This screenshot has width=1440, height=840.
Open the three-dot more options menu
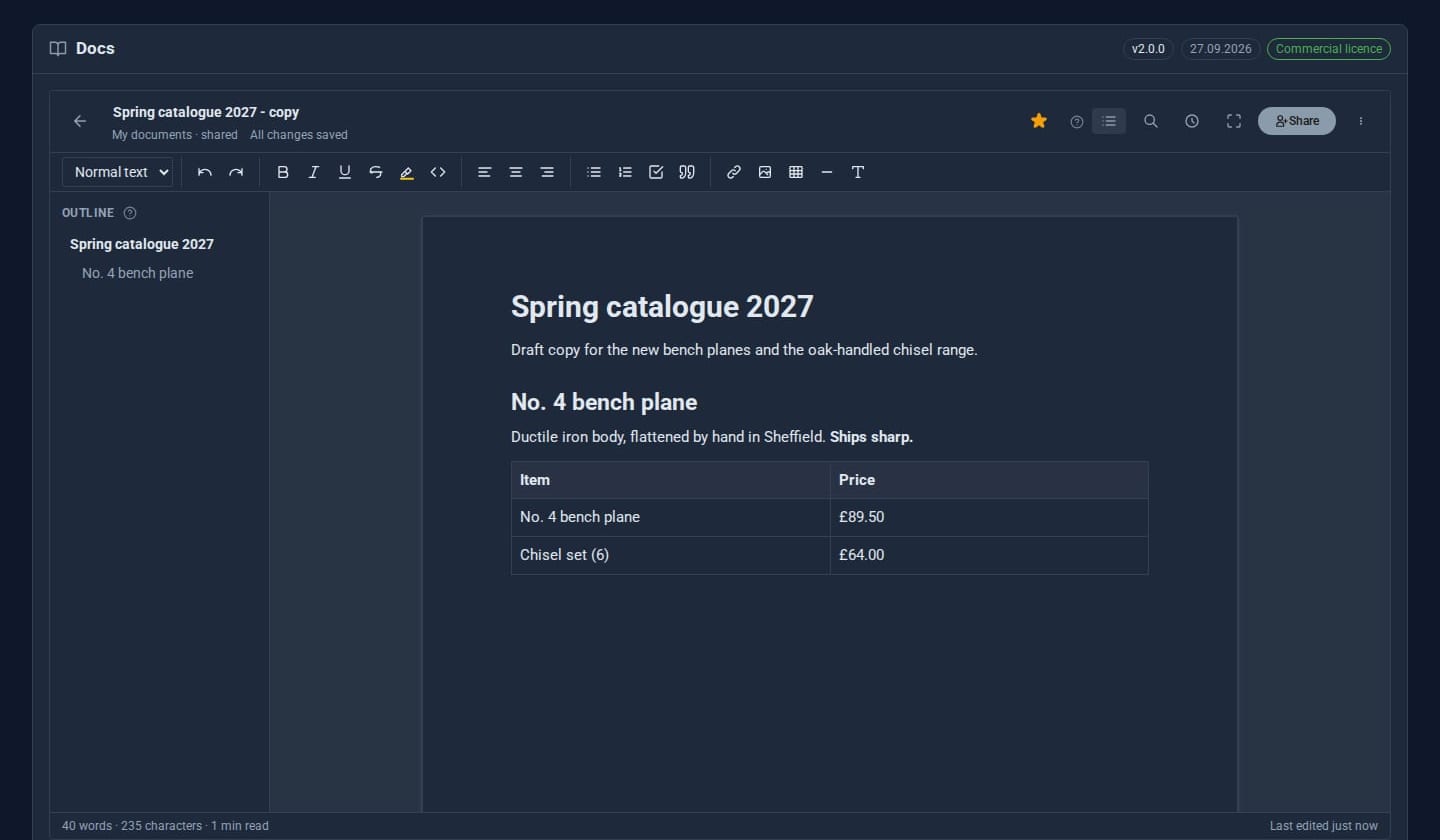pos(1361,121)
